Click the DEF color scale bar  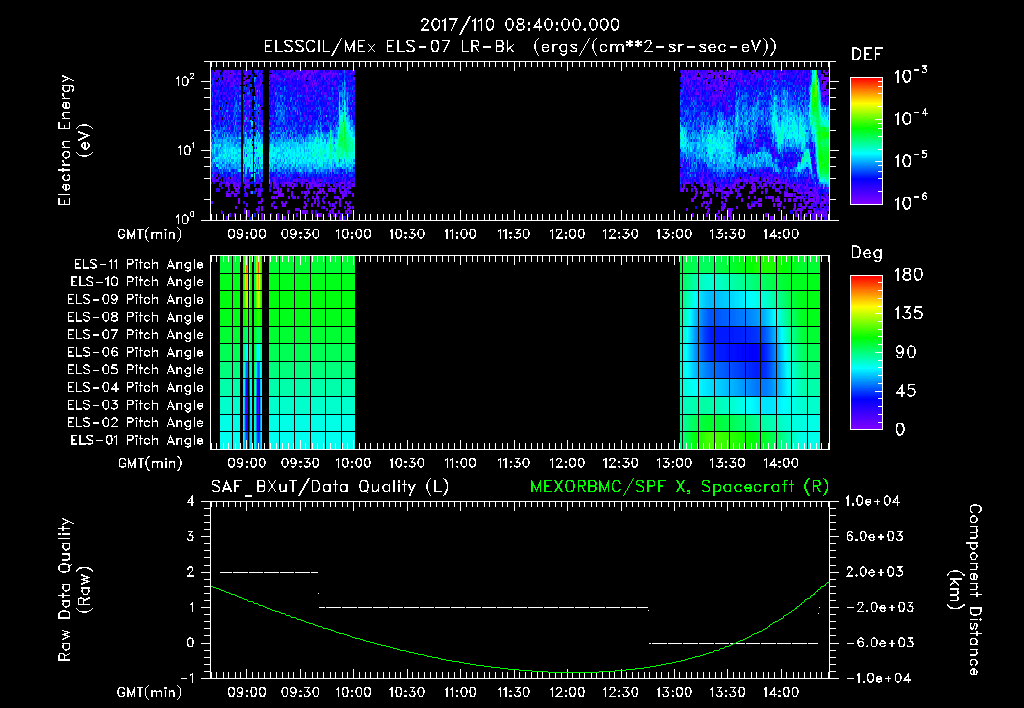tap(866, 140)
